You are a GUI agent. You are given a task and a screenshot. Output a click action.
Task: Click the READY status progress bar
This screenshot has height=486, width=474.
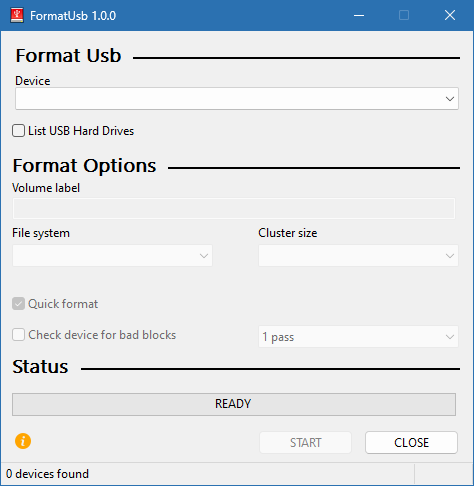pos(234,404)
